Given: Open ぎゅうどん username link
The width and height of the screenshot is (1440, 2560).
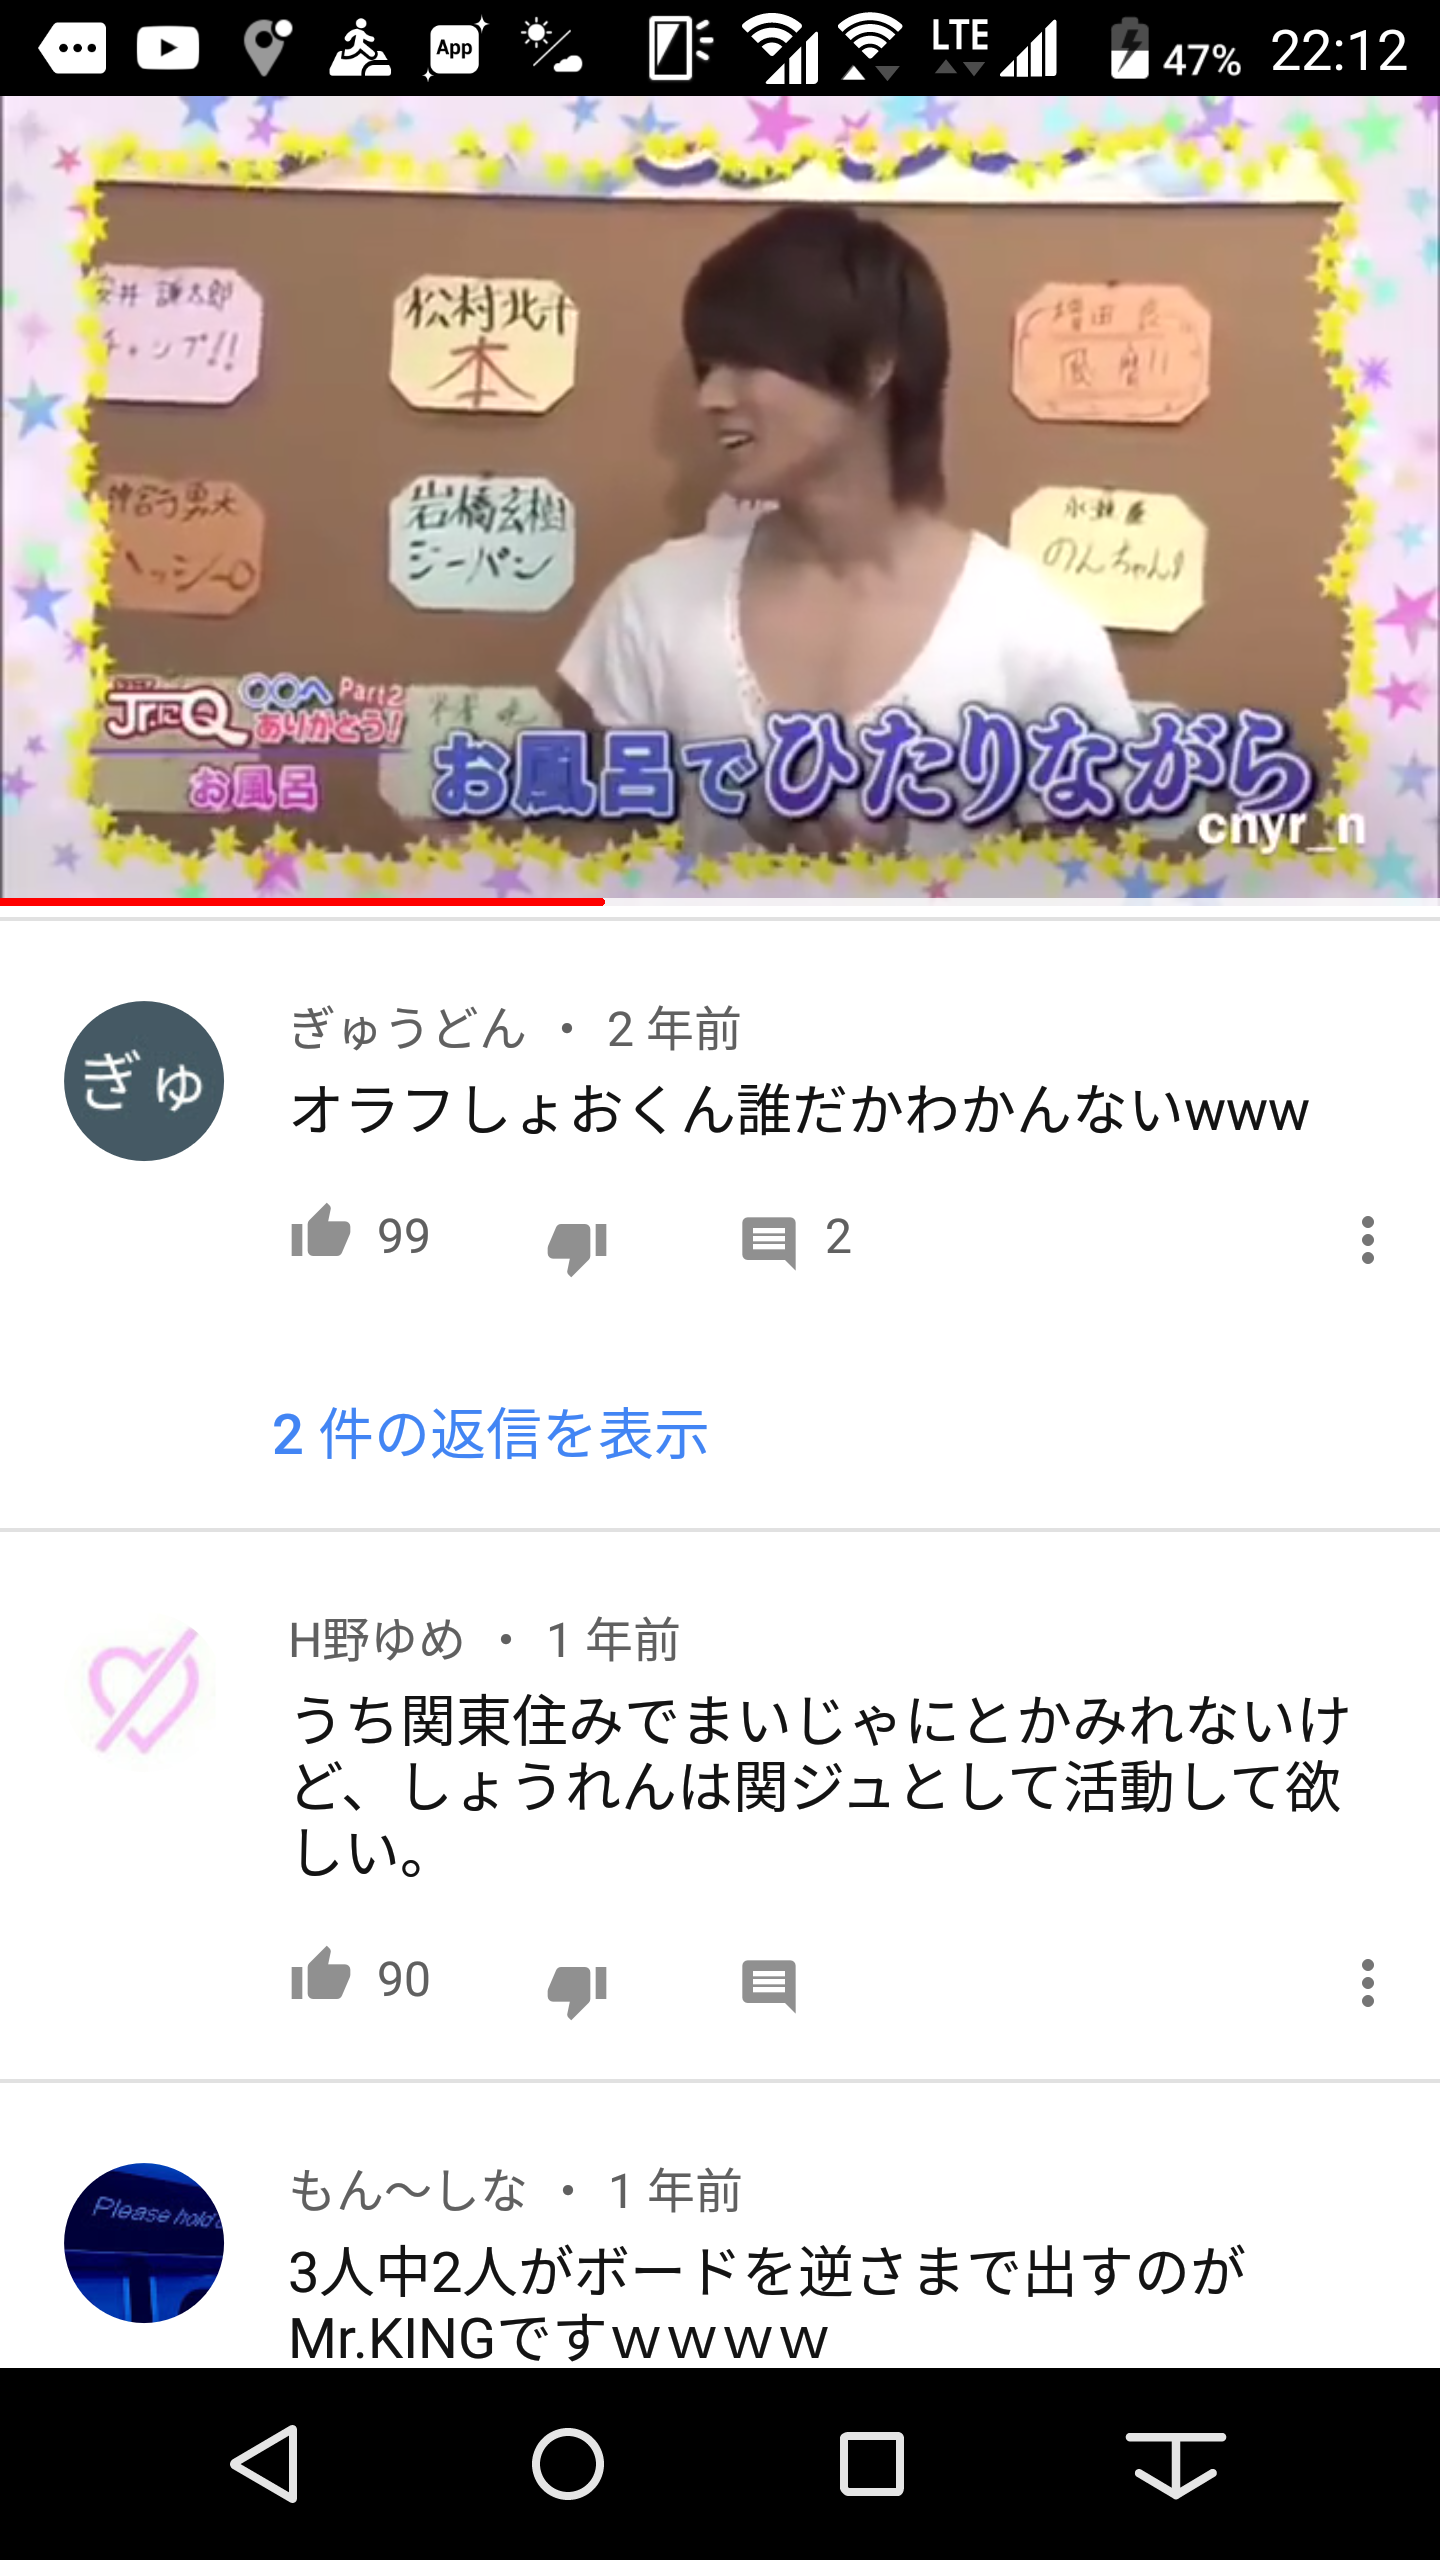Looking at the screenshot, I should pos(407,1029).
